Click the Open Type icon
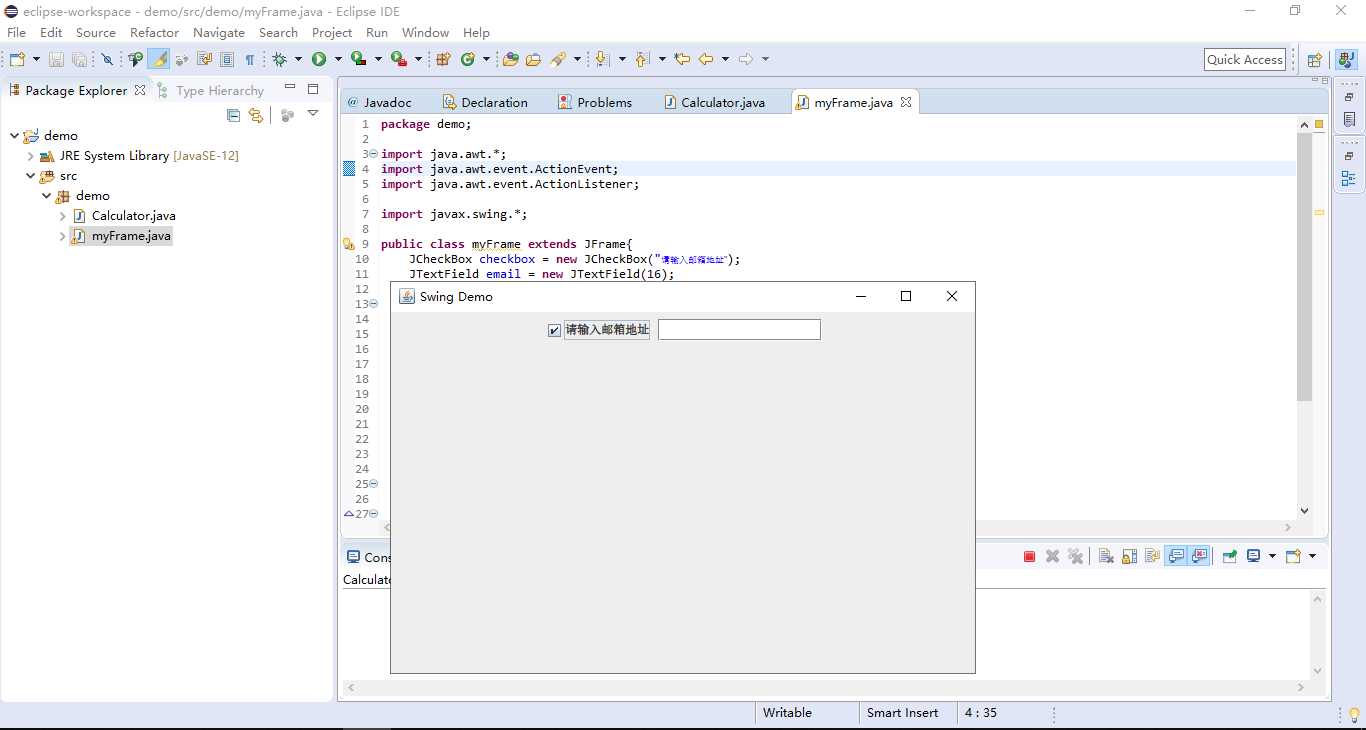 click(510, 59)
